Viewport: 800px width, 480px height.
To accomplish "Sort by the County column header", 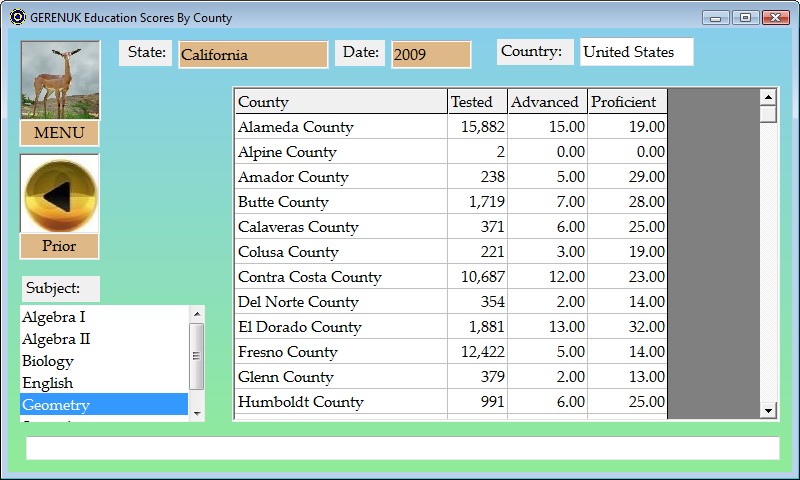I will [340, 102].
